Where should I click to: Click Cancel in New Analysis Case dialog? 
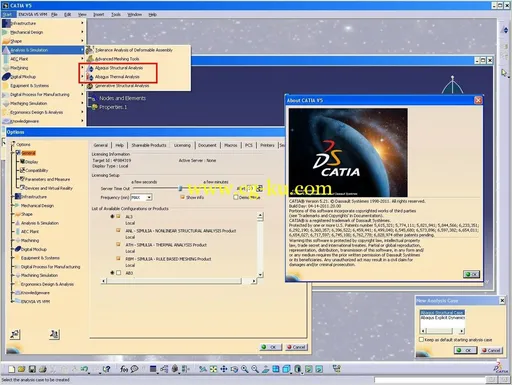tap(491, 350)
